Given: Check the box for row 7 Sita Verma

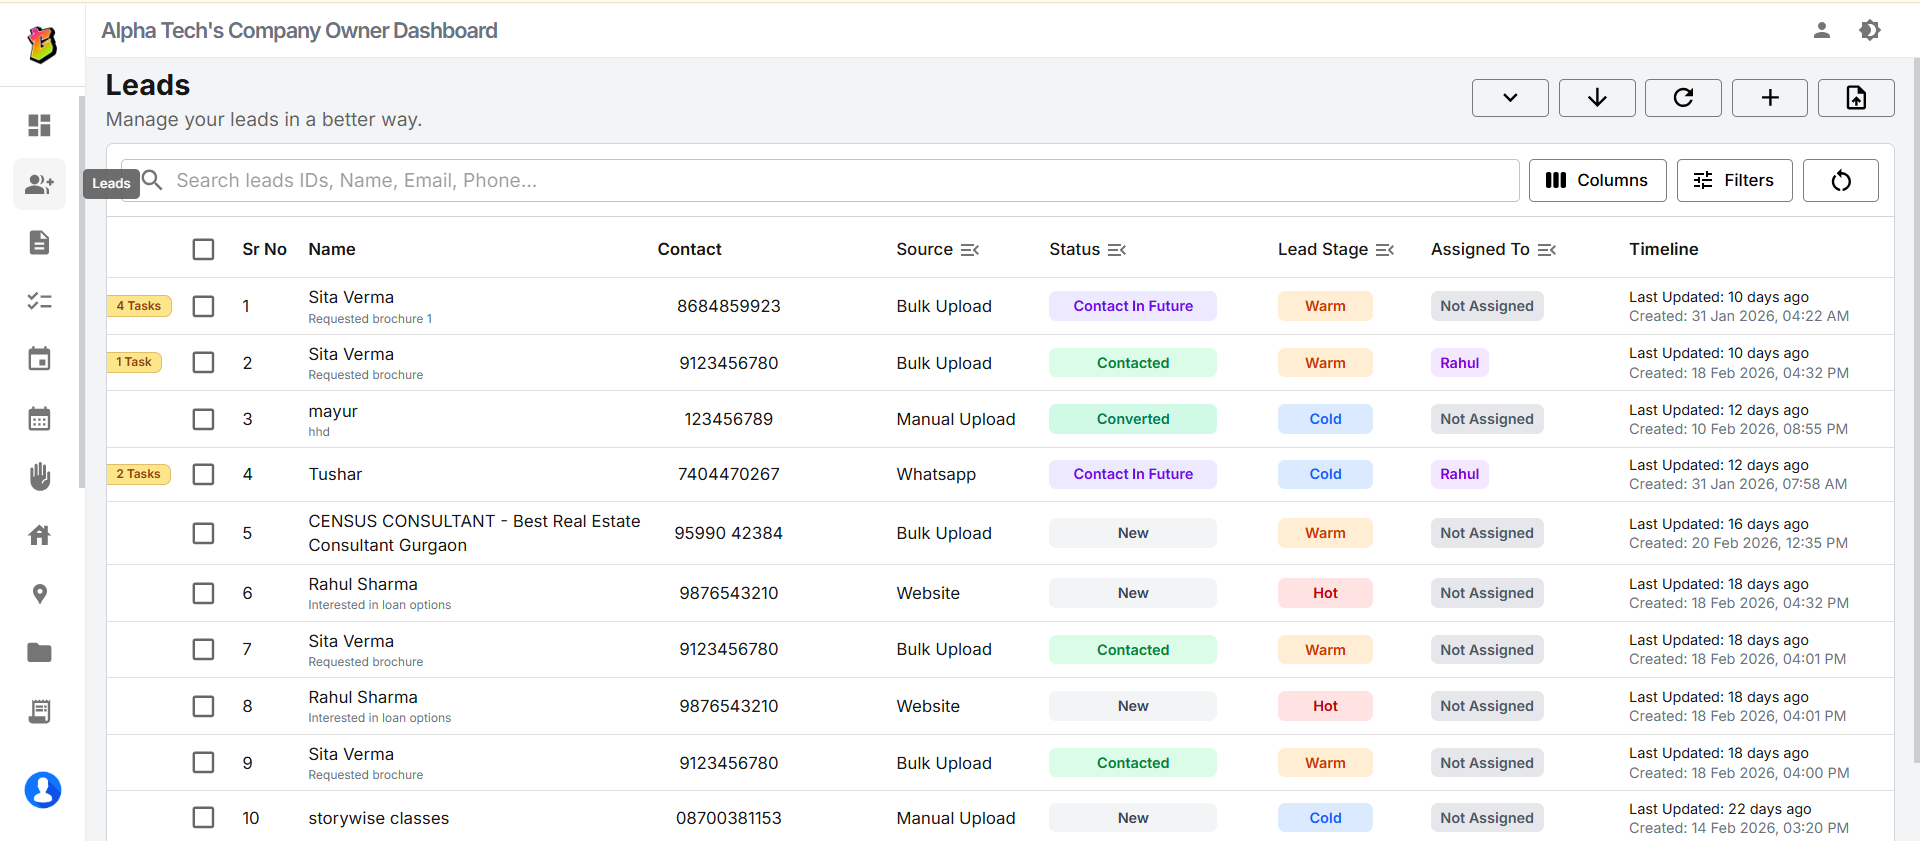Looking at the screenshot, I should pyautogui.click(x=203, y=649).
